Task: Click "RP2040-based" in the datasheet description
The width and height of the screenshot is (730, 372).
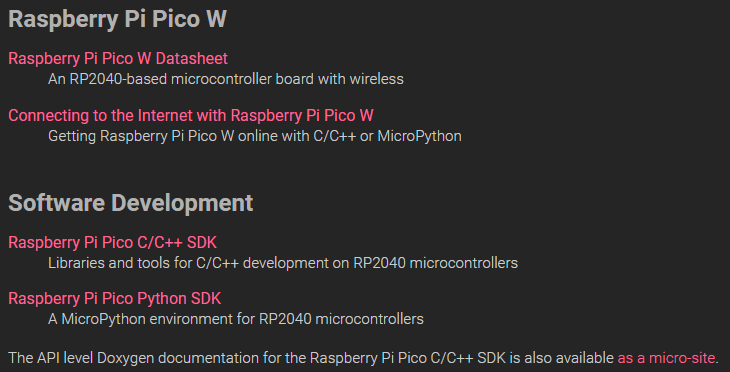Action: [119, 79]
